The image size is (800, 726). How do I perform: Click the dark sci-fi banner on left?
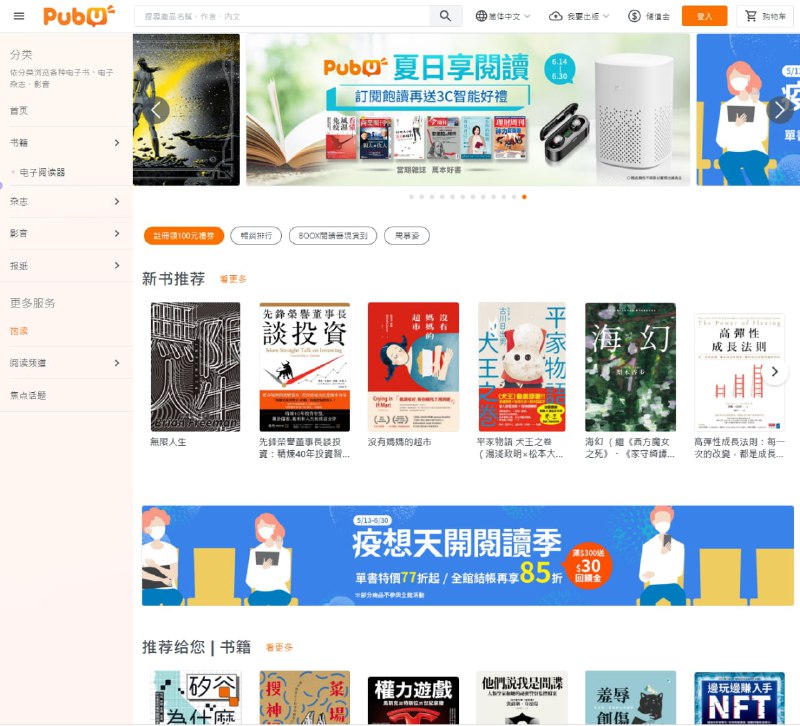186,109
